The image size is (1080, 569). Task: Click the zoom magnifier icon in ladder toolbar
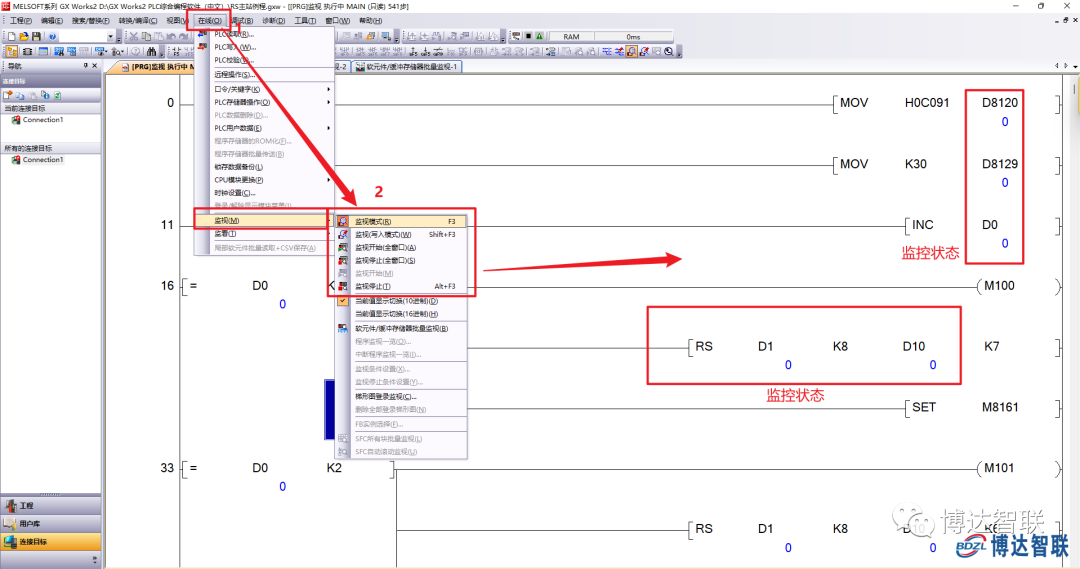tap(669, 52)
